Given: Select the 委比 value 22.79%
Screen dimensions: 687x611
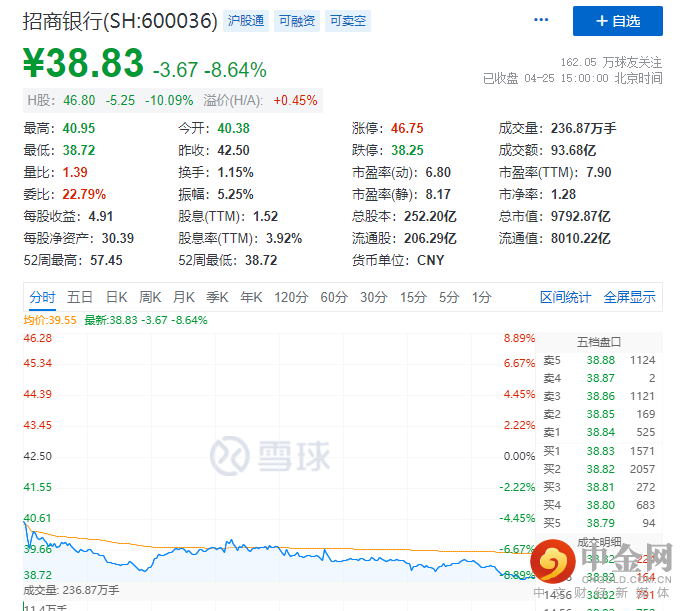Looking at the screenshot, I should (84, 194).
